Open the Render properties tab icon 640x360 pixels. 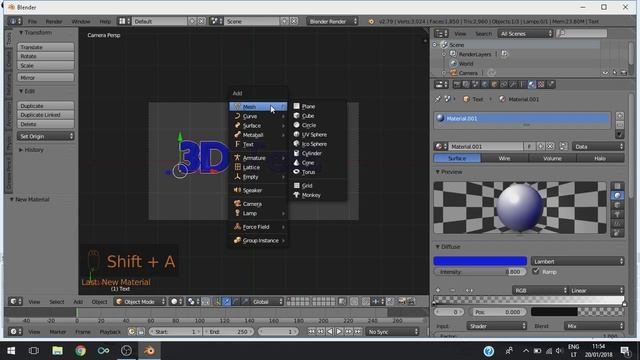pyautogui.click(x=457, y=84)
